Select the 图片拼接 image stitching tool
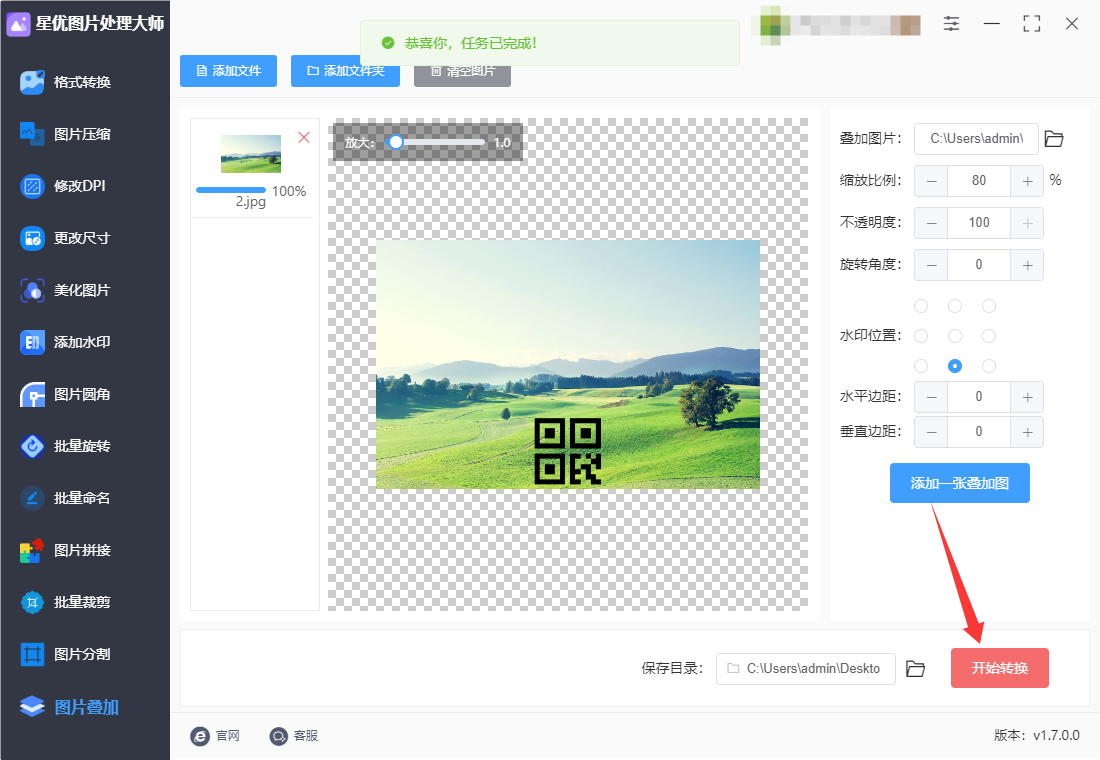 click(65, 550)
